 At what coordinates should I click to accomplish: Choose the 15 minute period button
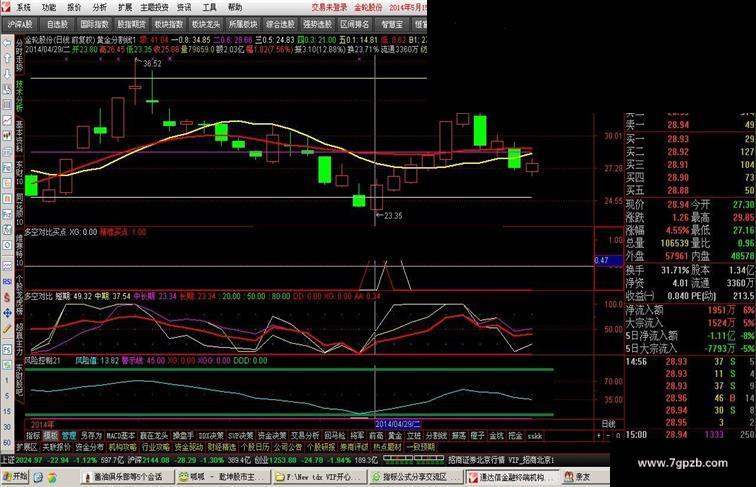coord(7,411)
